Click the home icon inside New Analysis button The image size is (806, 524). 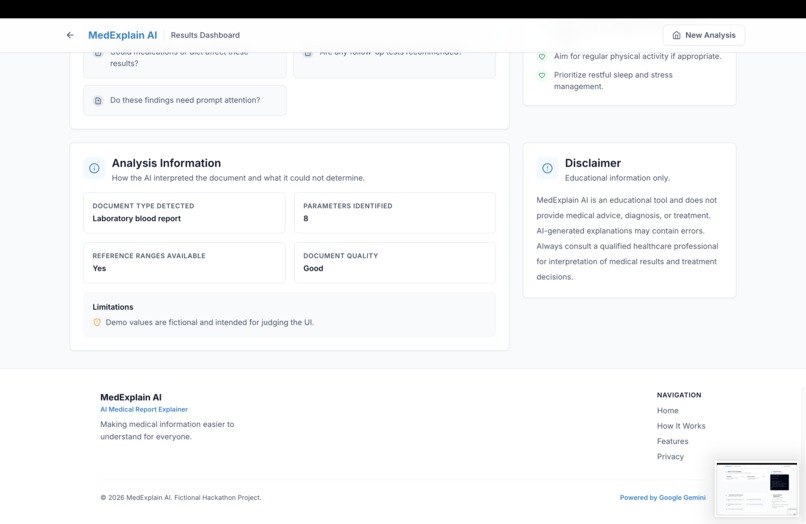coord(676,35)
